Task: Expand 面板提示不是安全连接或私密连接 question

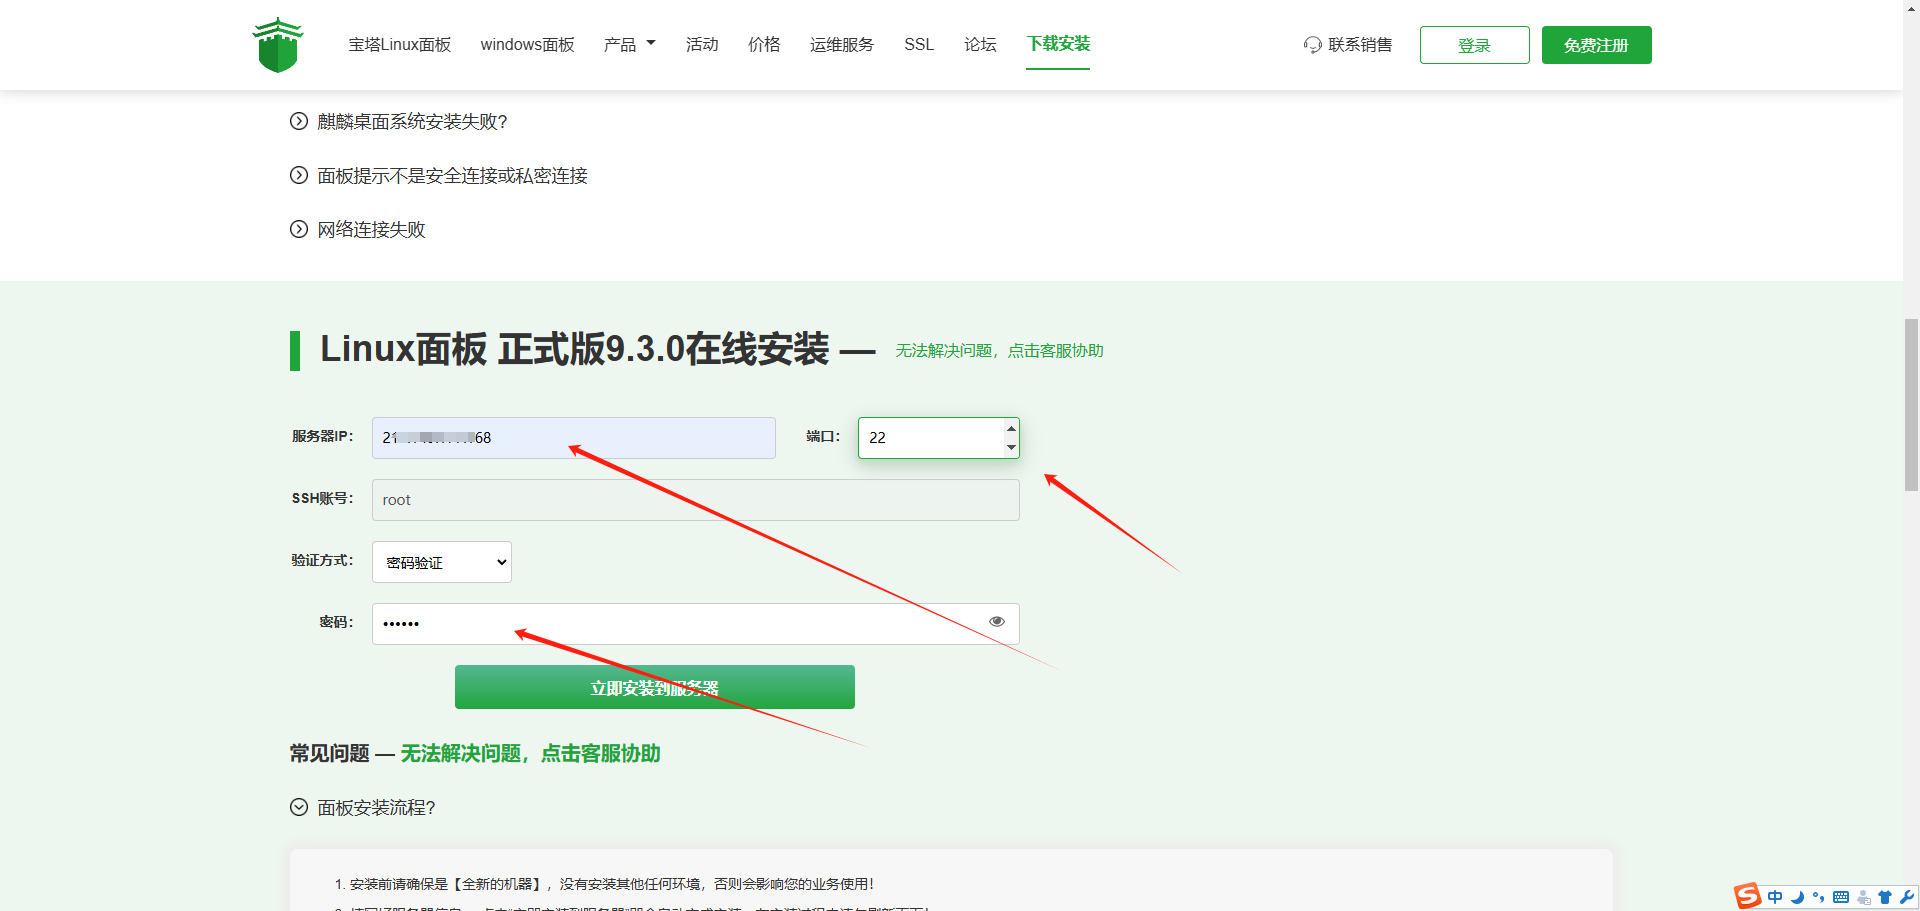Action: click(438, 176)
